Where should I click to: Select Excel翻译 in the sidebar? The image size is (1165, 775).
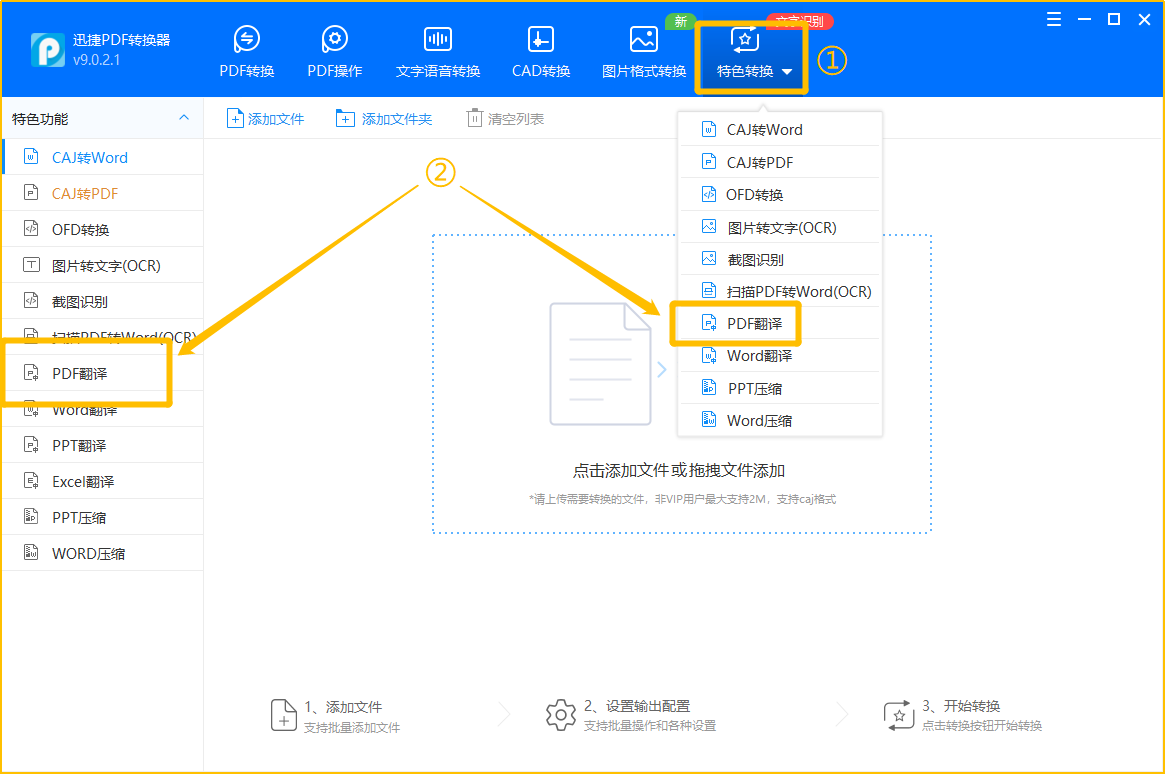pos(103,481)
